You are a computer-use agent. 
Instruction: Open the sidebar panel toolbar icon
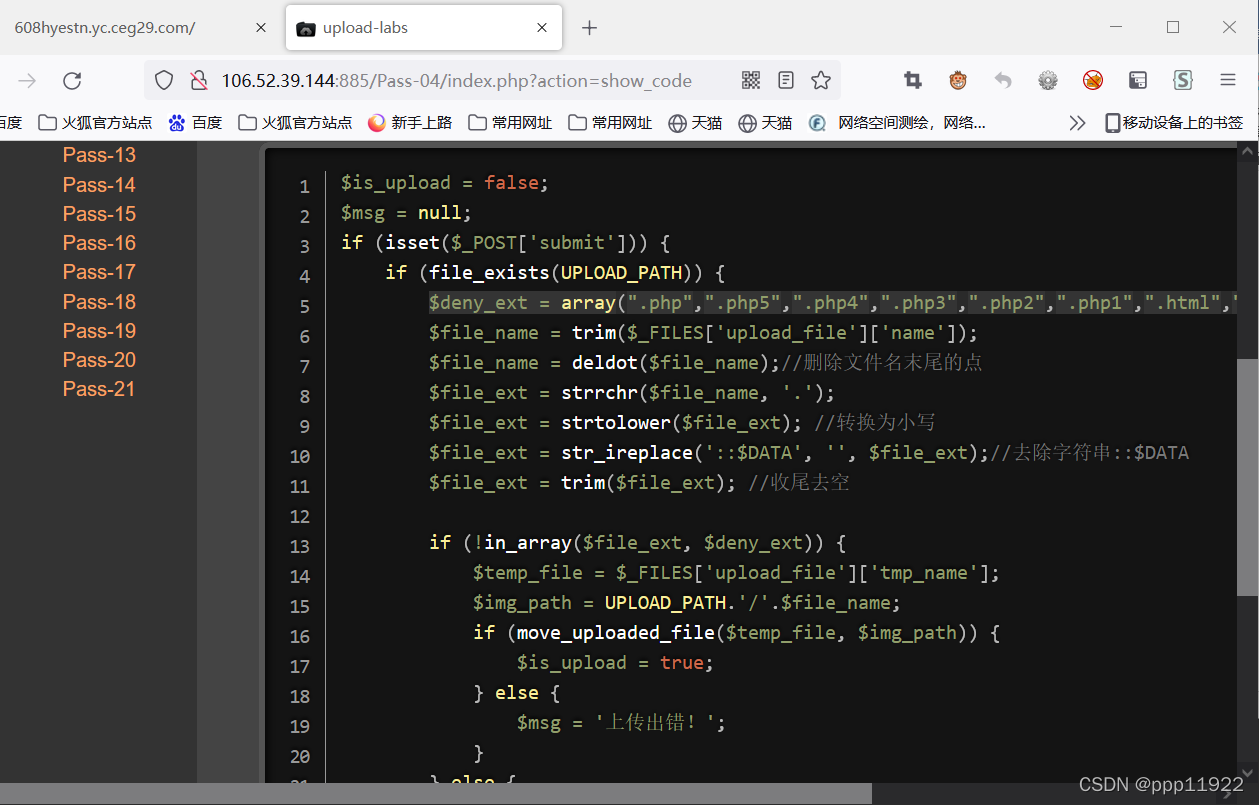tap(1138, 81)
